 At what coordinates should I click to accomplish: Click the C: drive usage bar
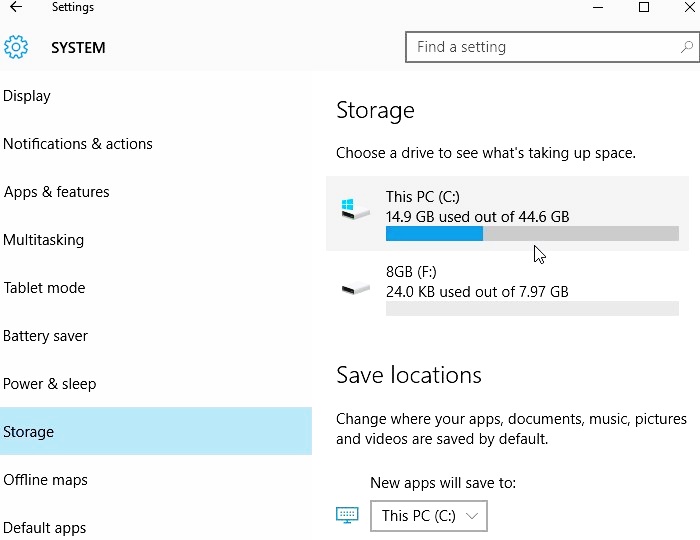(532, 233)
